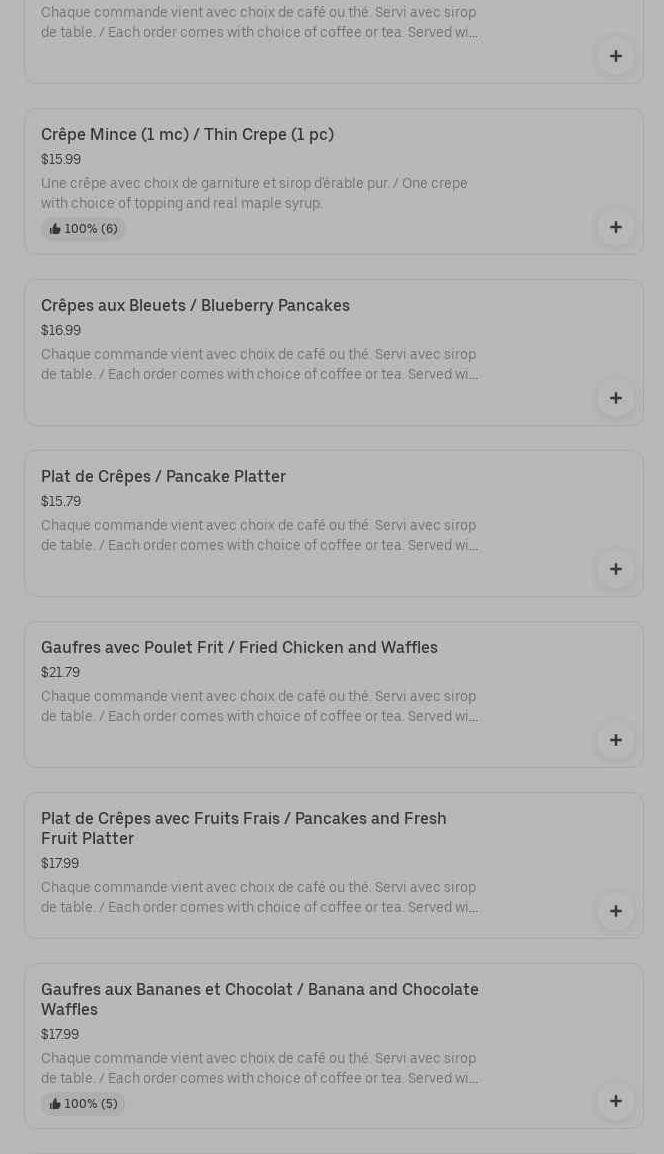
Task: Open Gaufres avec Poulet Frit item title
Action: (239, 648)
